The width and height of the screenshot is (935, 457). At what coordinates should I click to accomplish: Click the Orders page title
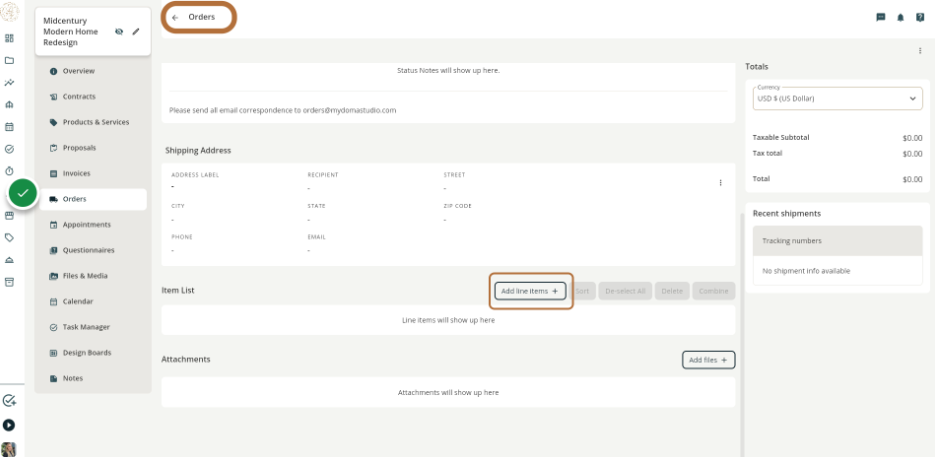pyautogui.click(x=202, y=17)
